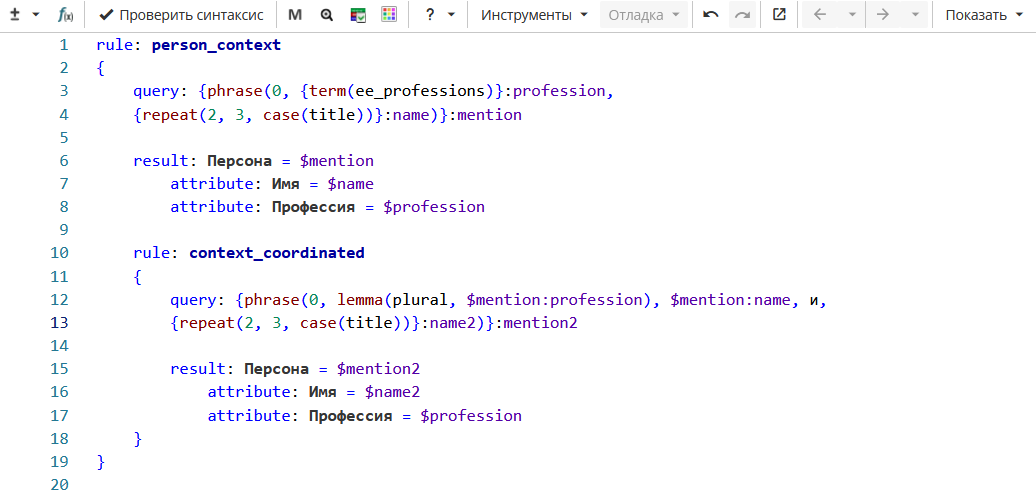This screenshot has width=1036, height=494.
Task: Click $profession variable on line 8
Action: pyautogui.click(x=434, y=207)
